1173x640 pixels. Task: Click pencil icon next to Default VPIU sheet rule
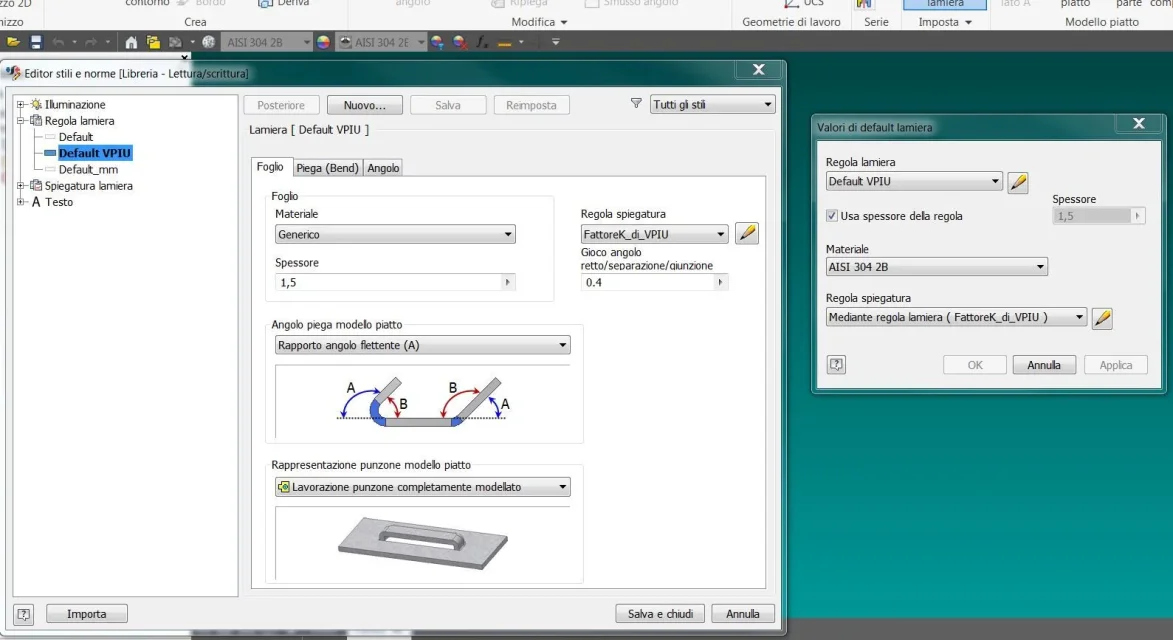point(1018,182)
